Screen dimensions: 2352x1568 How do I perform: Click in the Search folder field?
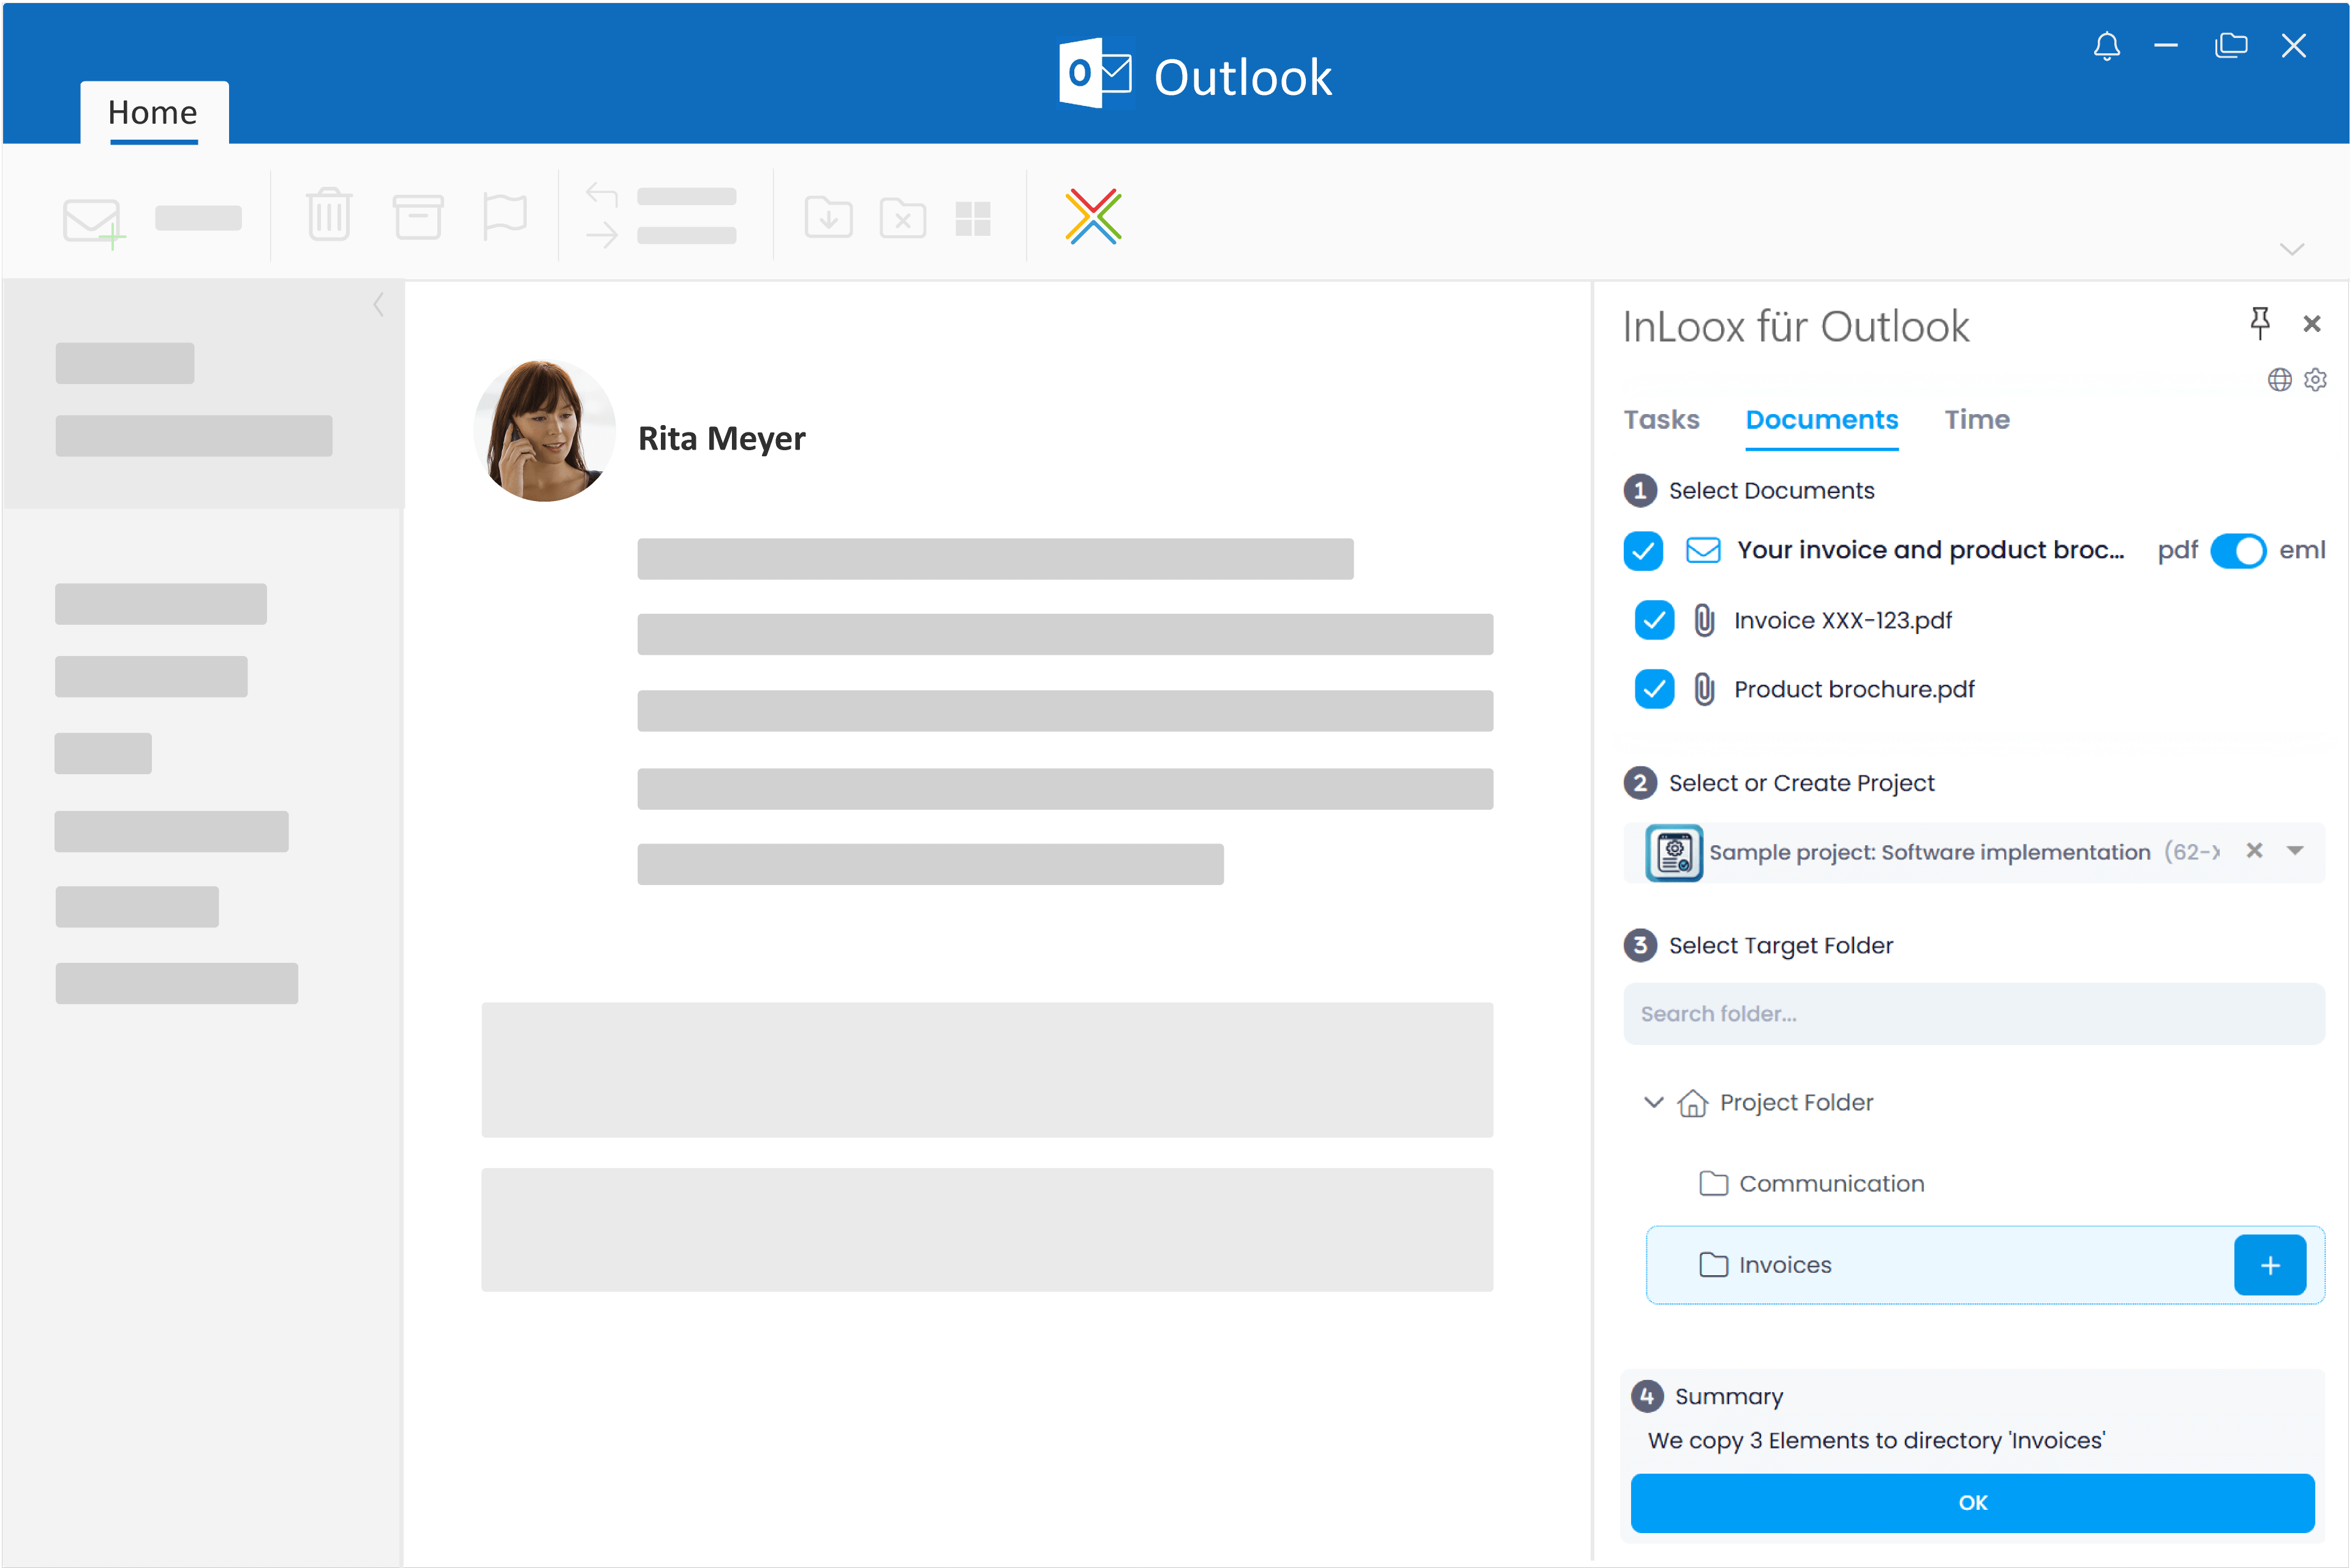[x=1973, y=1014]
